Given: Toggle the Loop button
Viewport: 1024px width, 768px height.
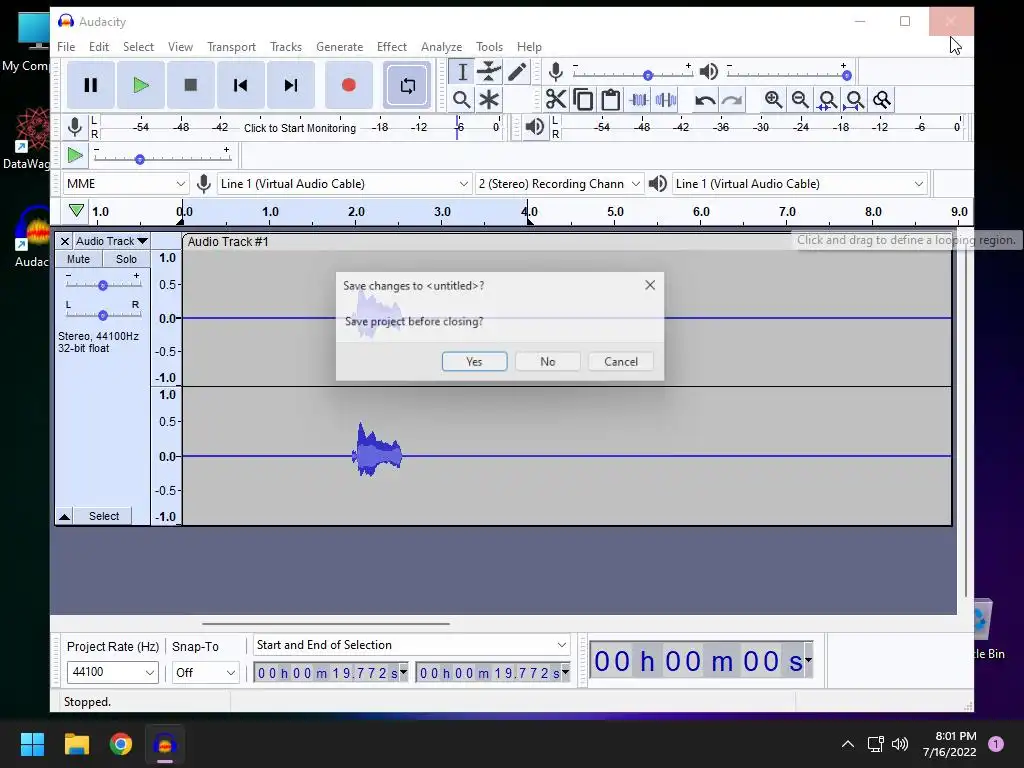Looking at the screenshot, I should 408,86.
